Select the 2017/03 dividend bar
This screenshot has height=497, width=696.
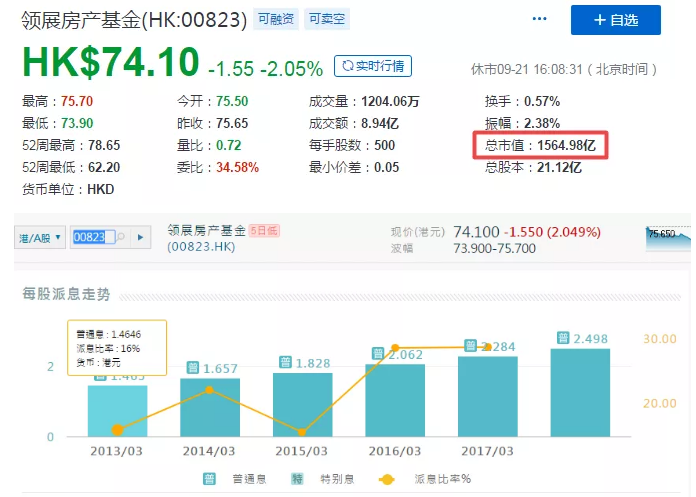point(488,397)
